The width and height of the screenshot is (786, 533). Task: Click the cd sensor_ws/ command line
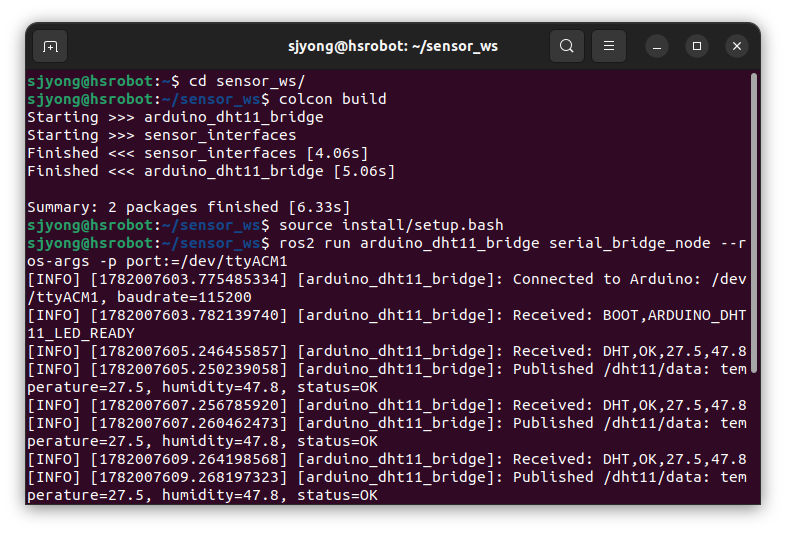pyautogui.click(x=166, y=81)
